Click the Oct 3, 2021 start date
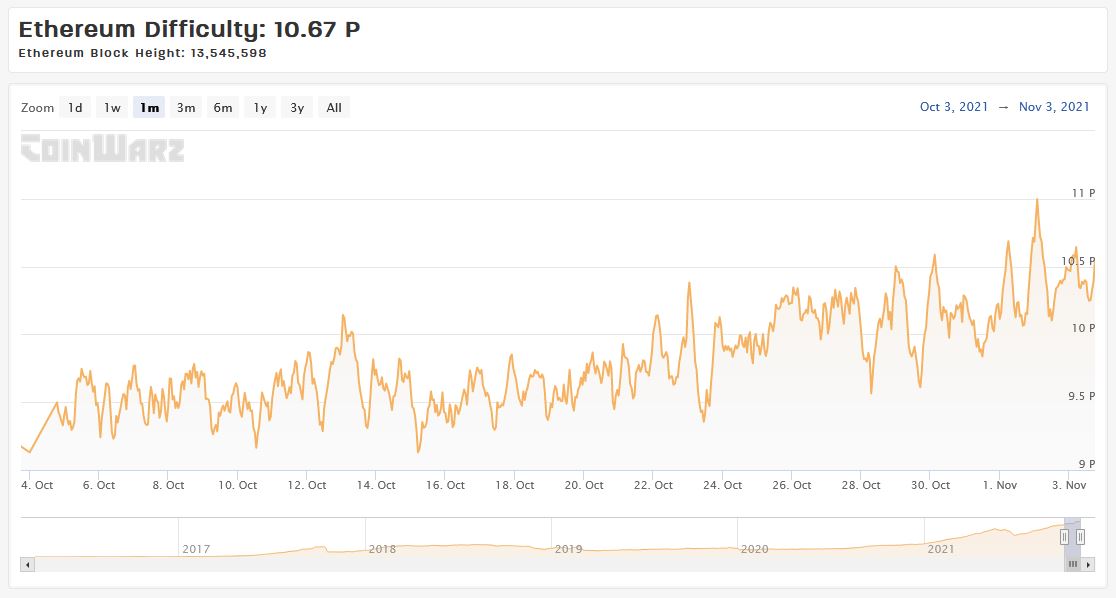This screenshot has width=1116, height=598. [x=954, y=107]
